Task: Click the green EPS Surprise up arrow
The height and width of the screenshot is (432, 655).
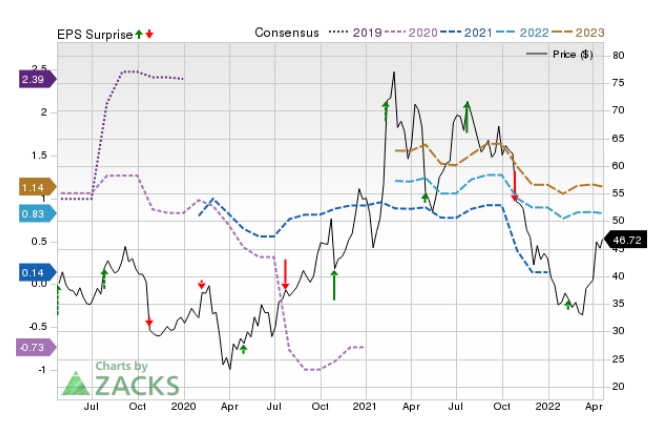Action: 139,34
